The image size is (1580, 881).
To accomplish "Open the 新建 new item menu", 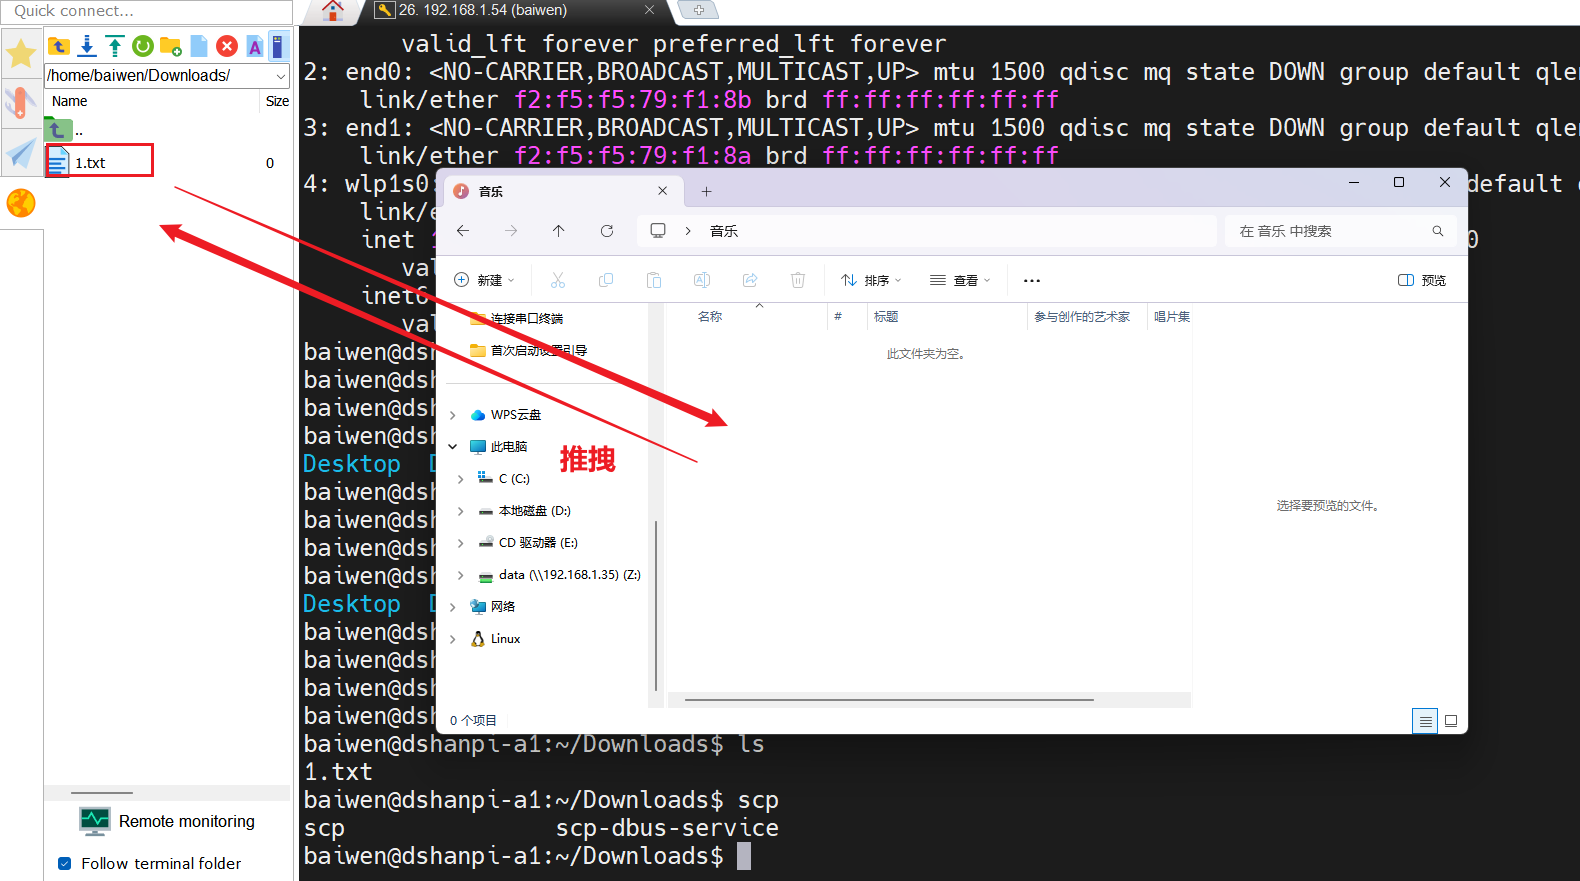I will (484, 280).
